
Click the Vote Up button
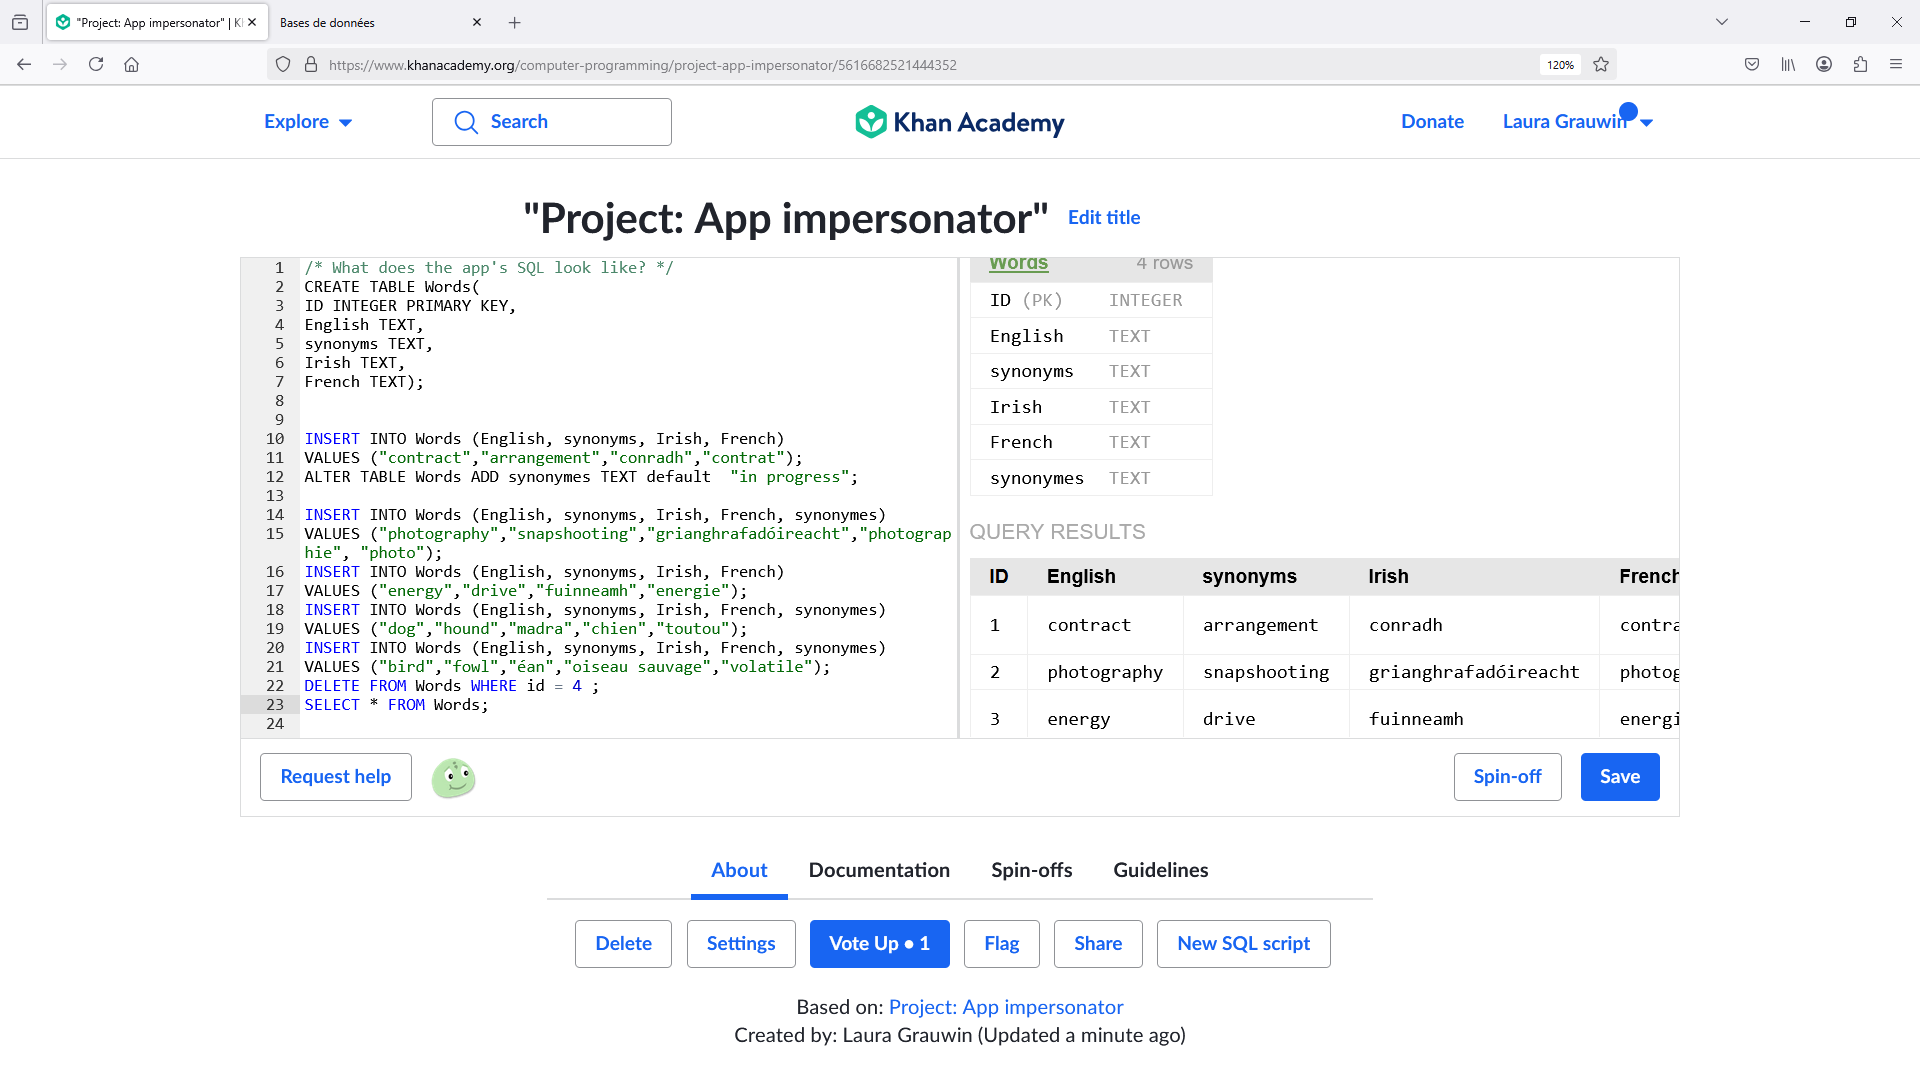point(879,944)
